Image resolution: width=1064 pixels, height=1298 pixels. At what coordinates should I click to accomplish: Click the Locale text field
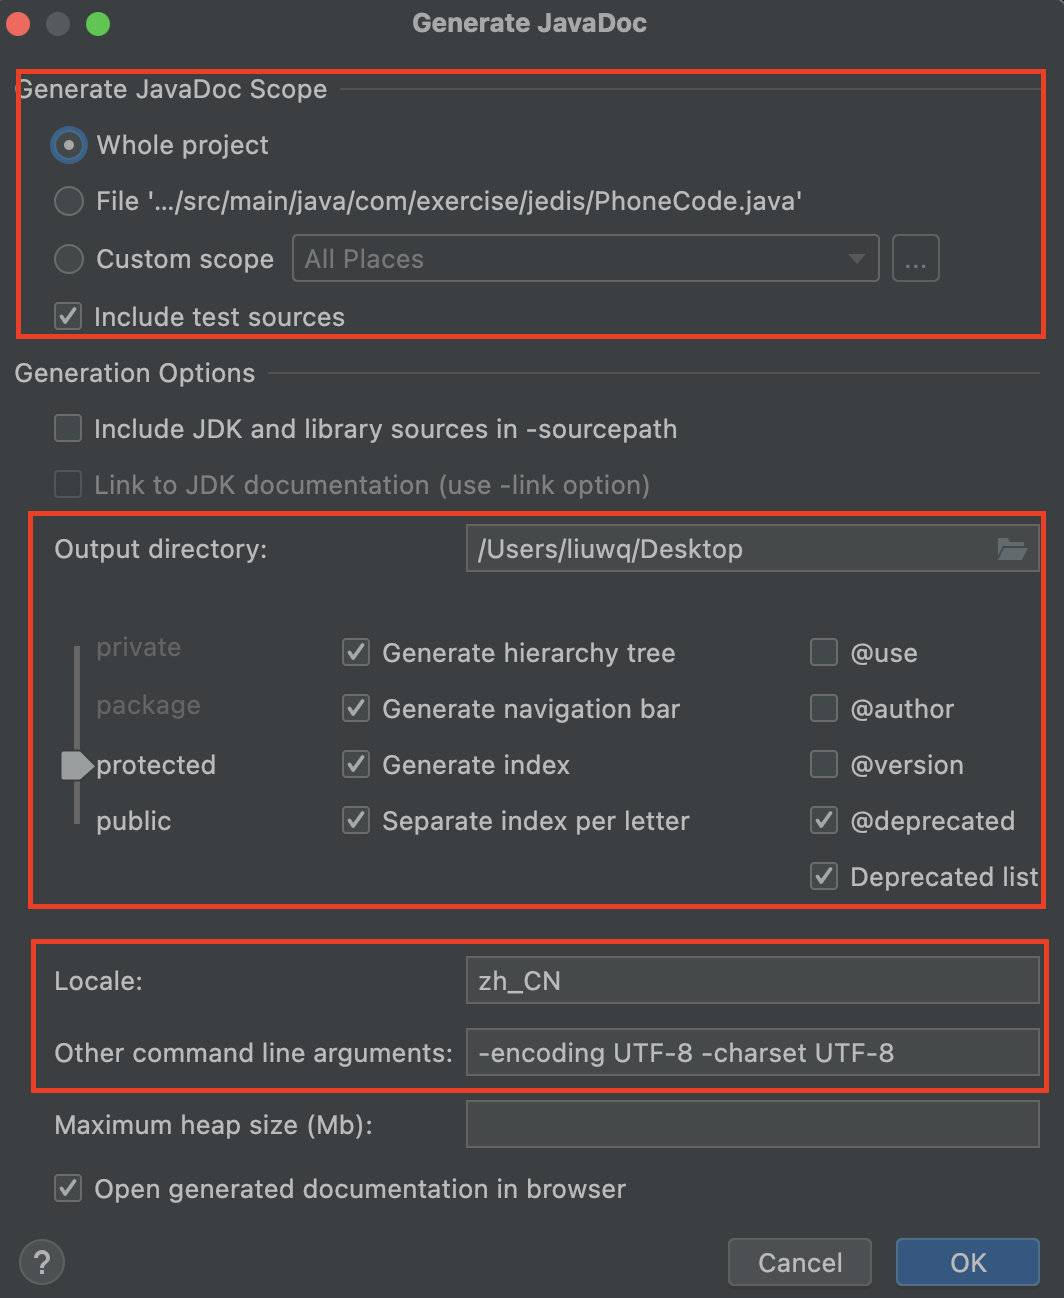tap(752, 981)
